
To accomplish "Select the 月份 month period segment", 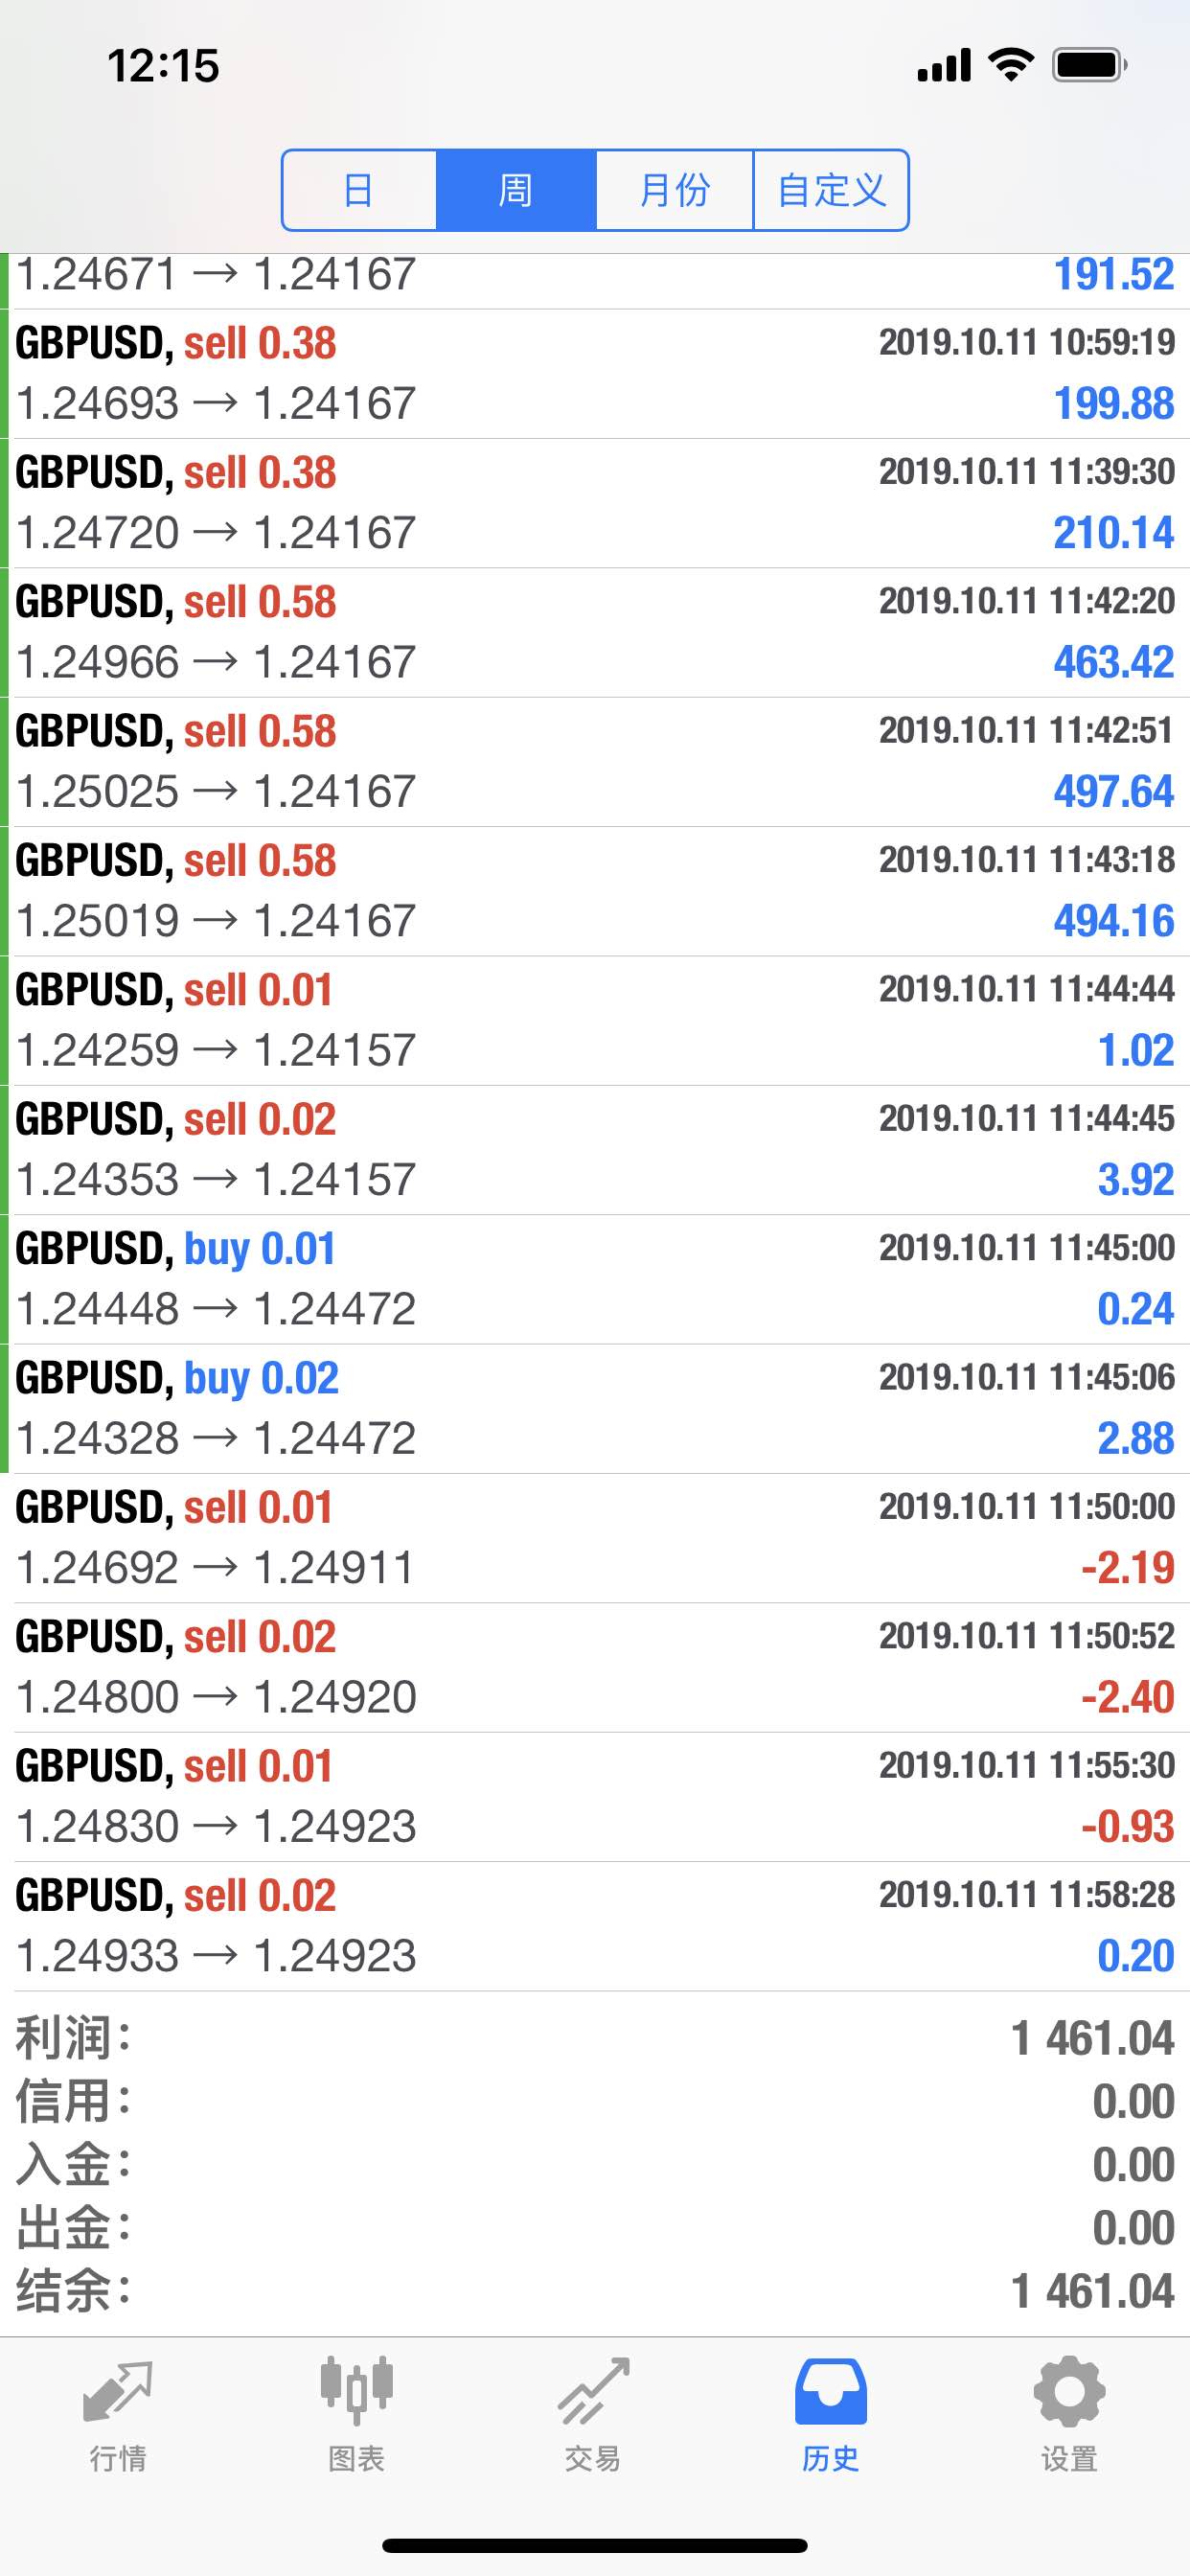I will point(674,190).
